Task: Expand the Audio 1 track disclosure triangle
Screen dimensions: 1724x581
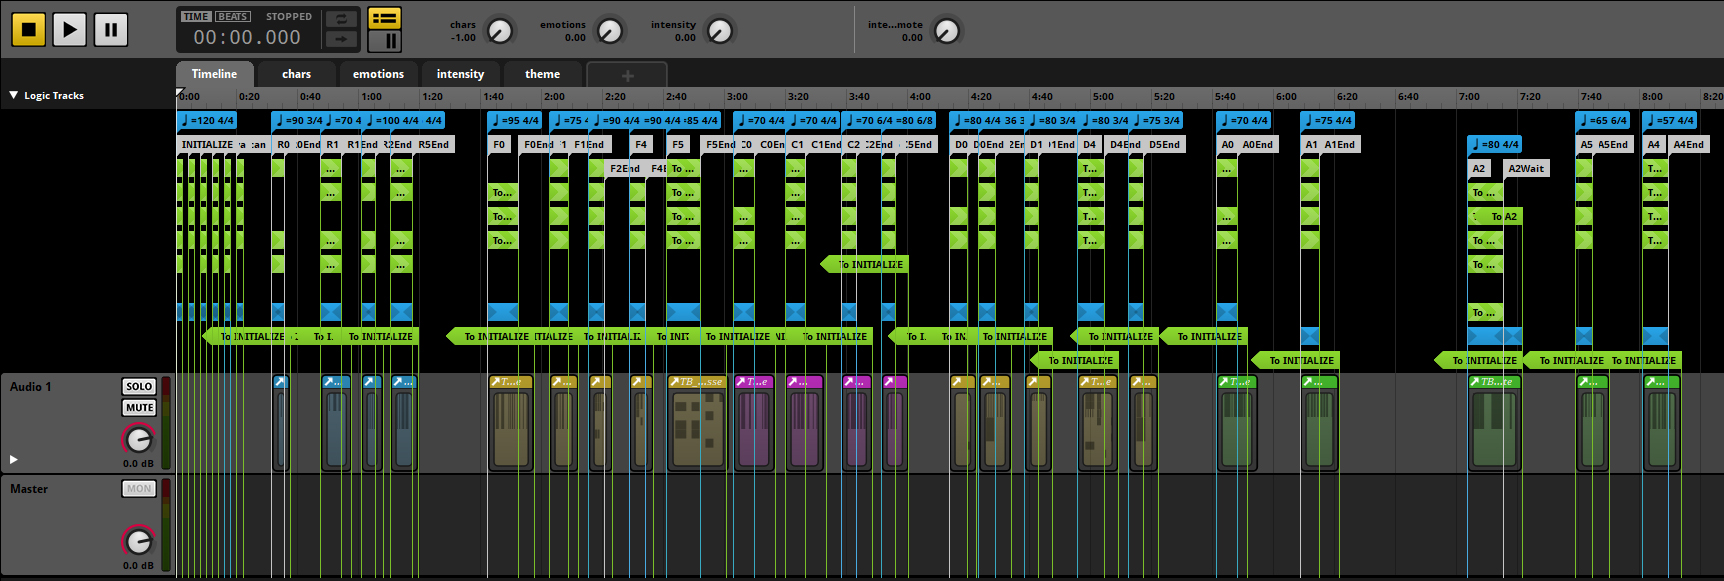Action: click(x=14, y=460)
